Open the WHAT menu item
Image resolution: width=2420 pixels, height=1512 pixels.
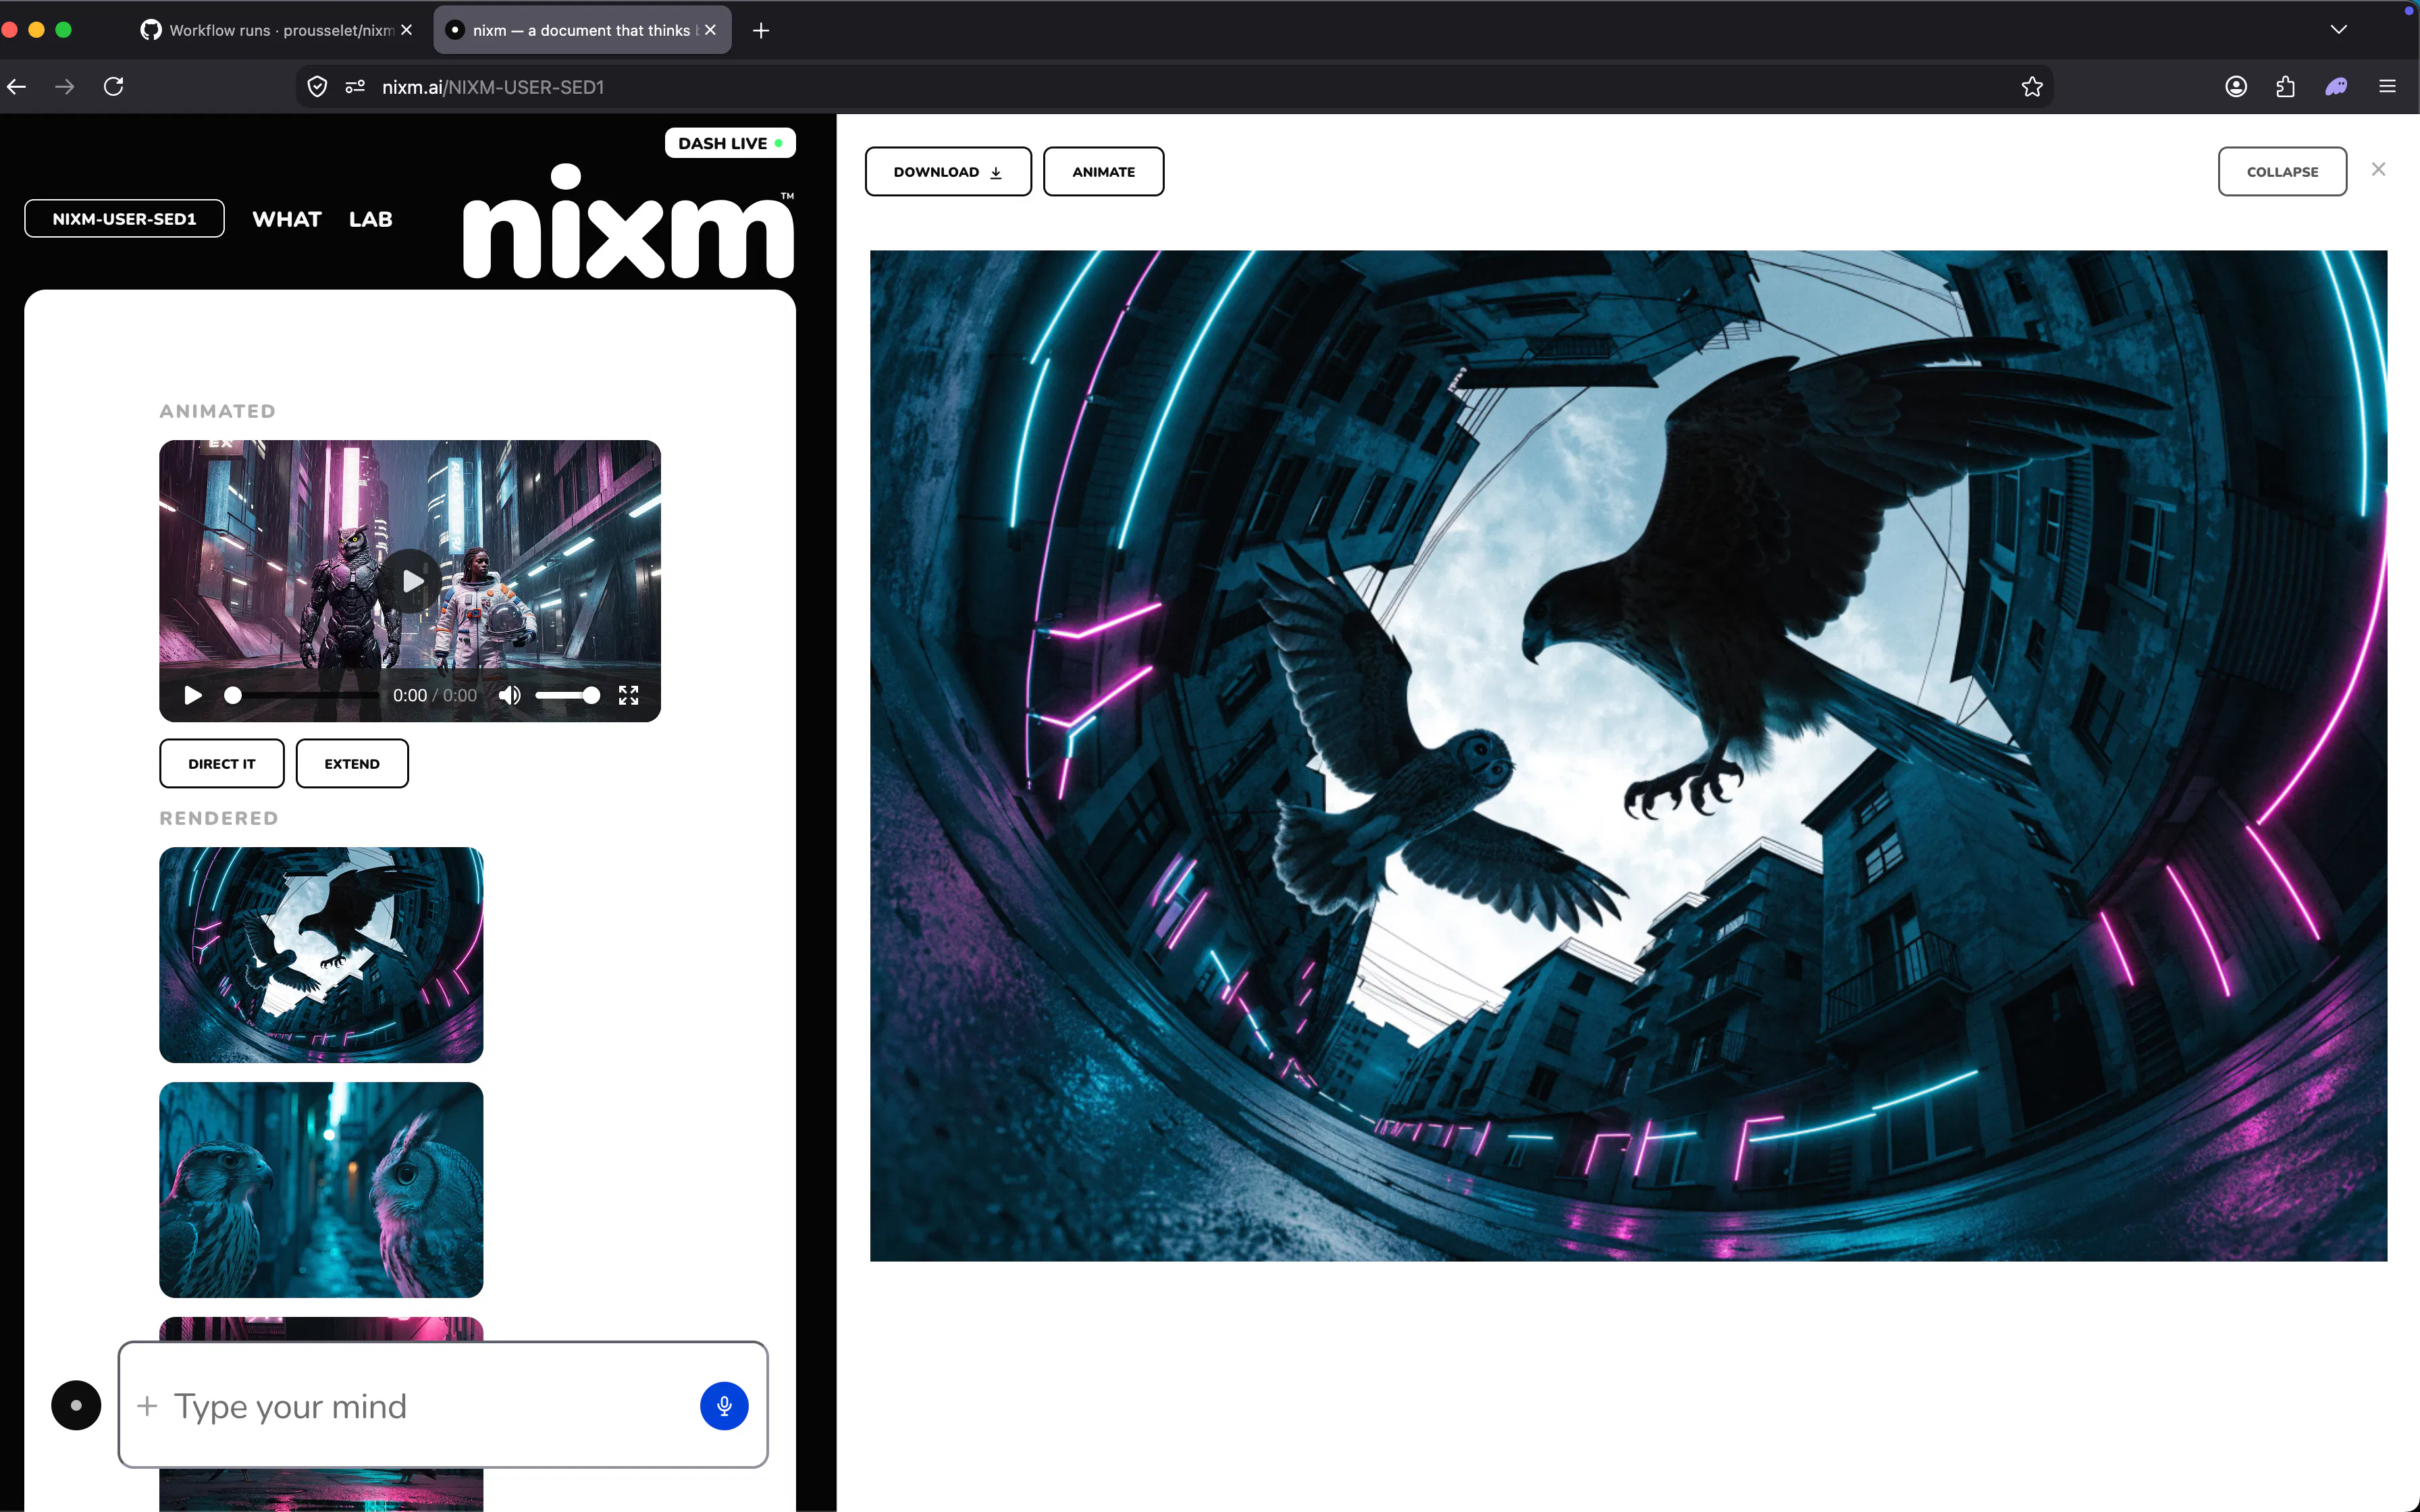[x=287, y=219]
